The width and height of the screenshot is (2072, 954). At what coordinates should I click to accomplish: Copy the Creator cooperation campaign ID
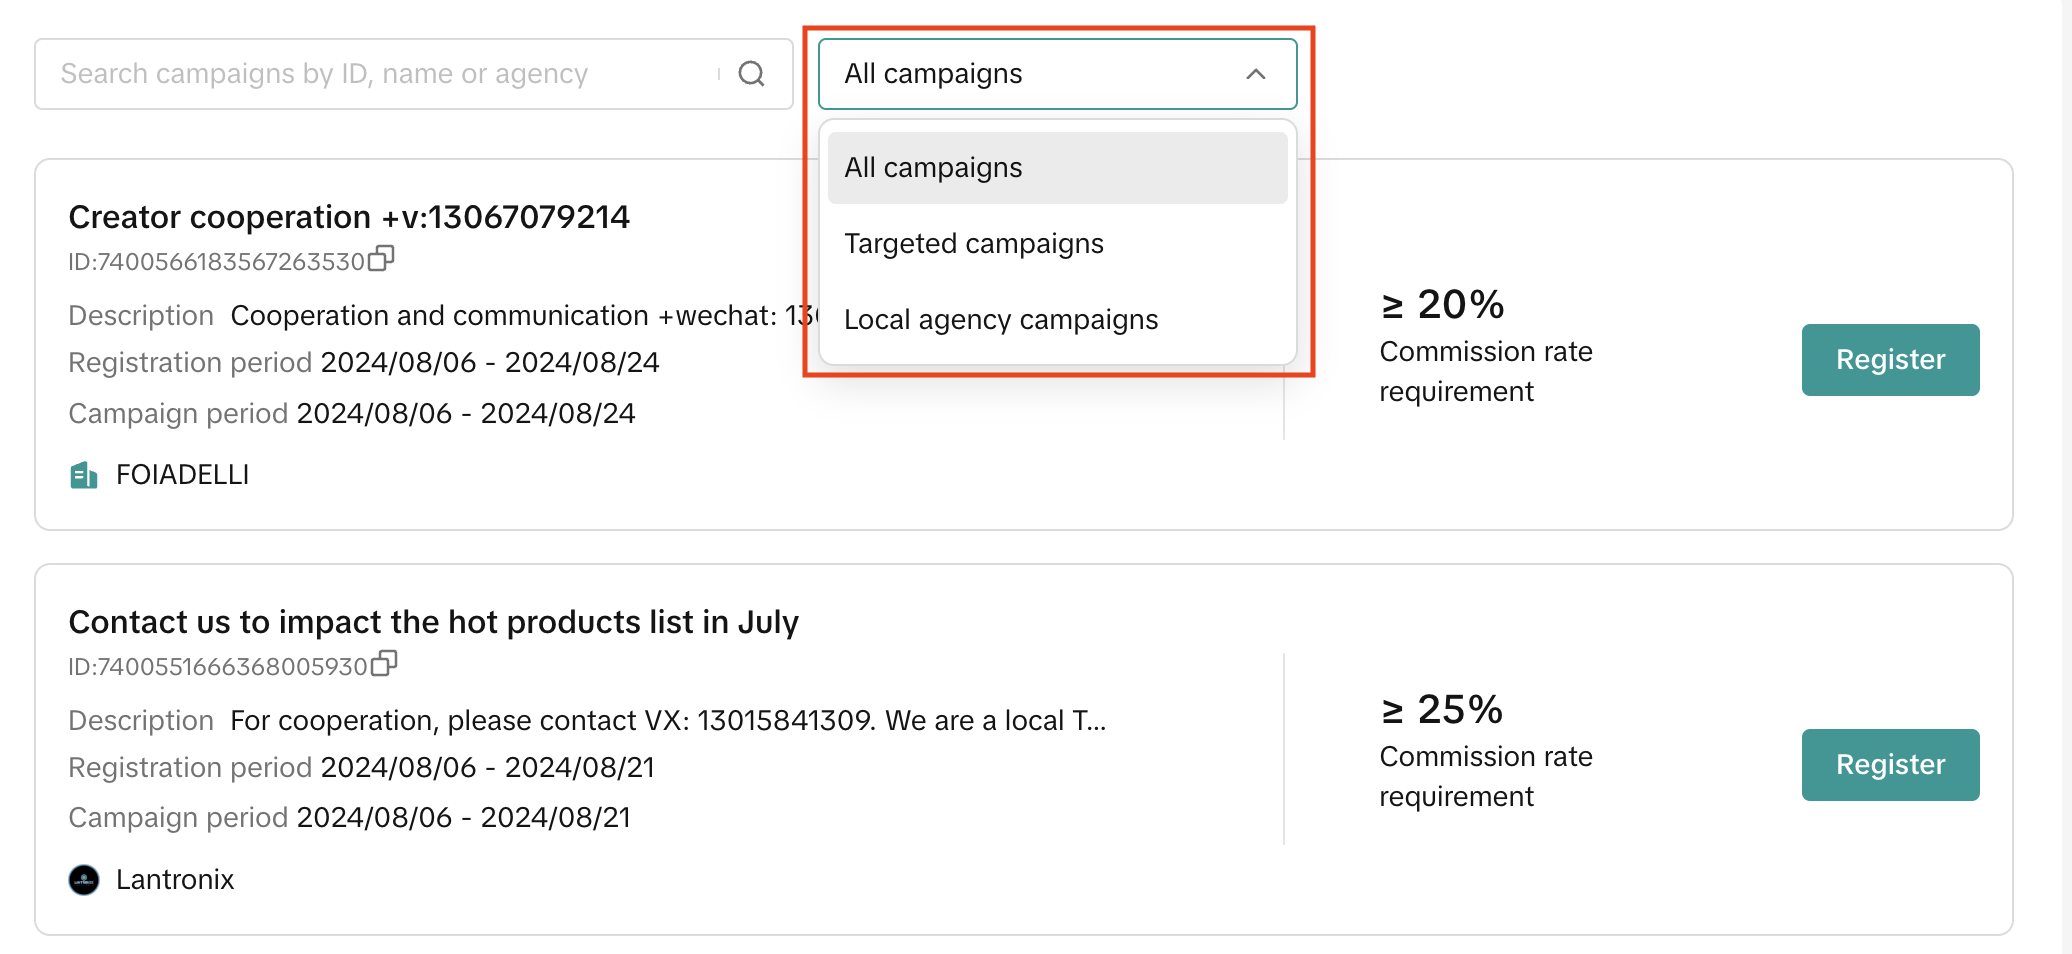(x=381, y=259)
